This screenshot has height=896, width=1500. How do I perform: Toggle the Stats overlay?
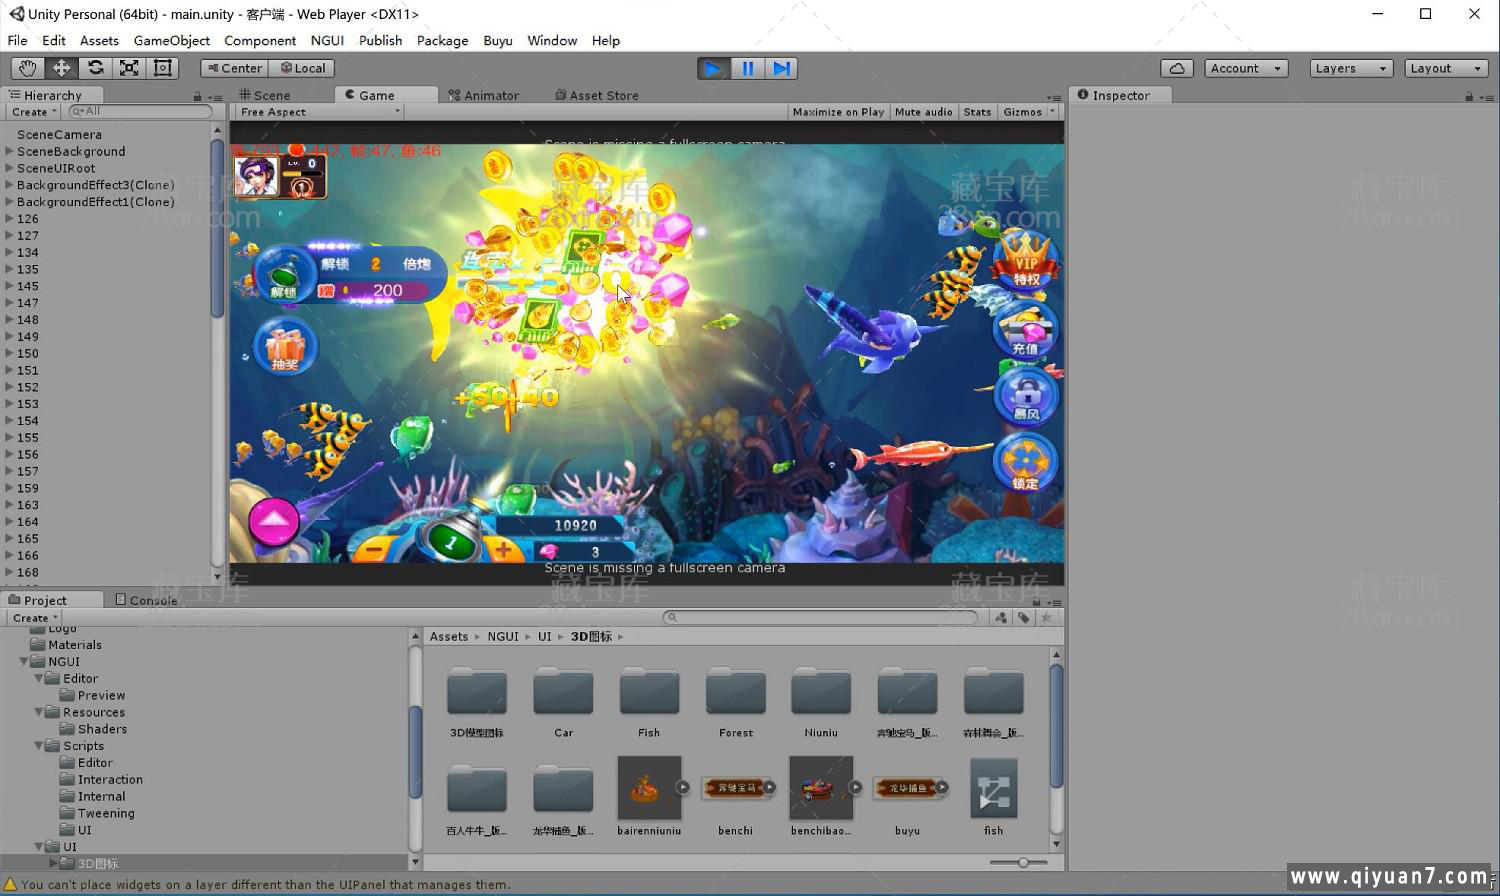pos(977,111)
